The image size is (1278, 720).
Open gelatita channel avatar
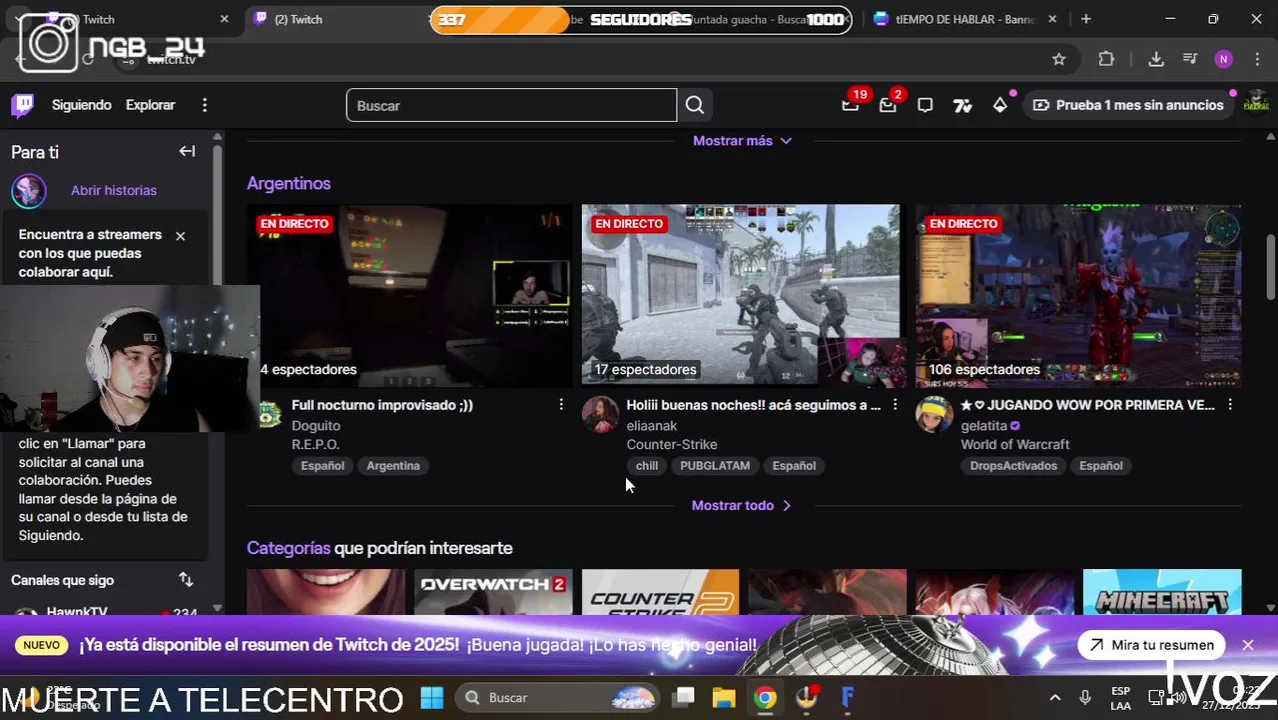click(x=934, y=414)
